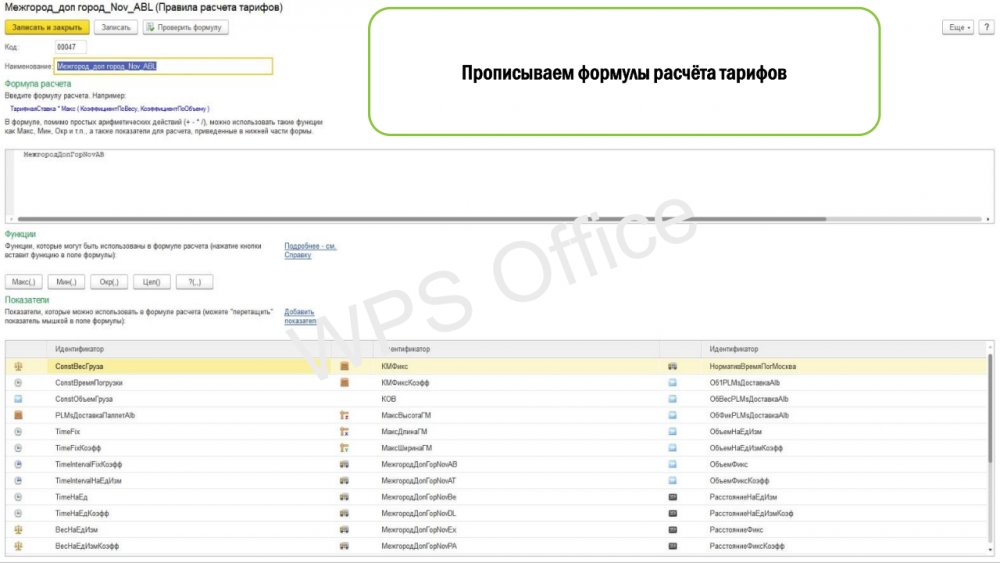1000x563 pixels.
Task: Click into the Наименование text field
Action: [x=163, y=66]
